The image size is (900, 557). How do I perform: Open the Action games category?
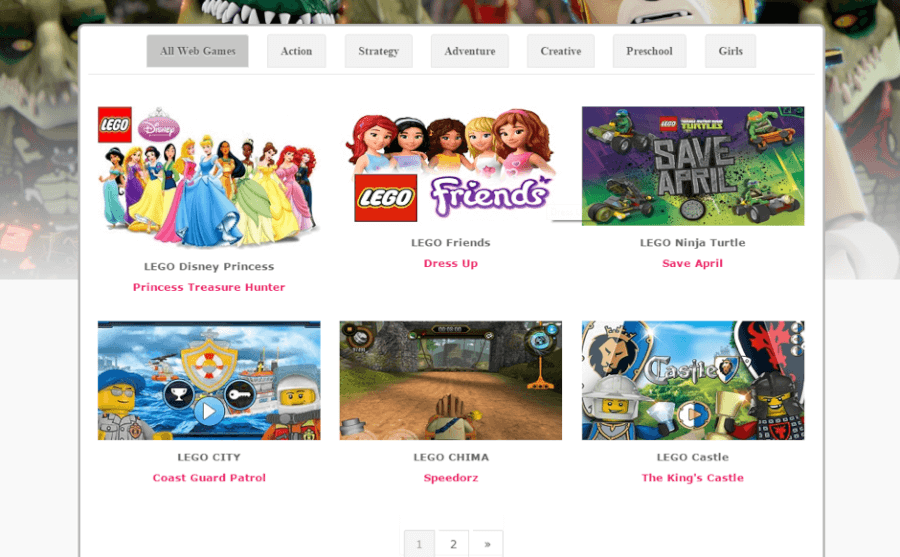296,51
